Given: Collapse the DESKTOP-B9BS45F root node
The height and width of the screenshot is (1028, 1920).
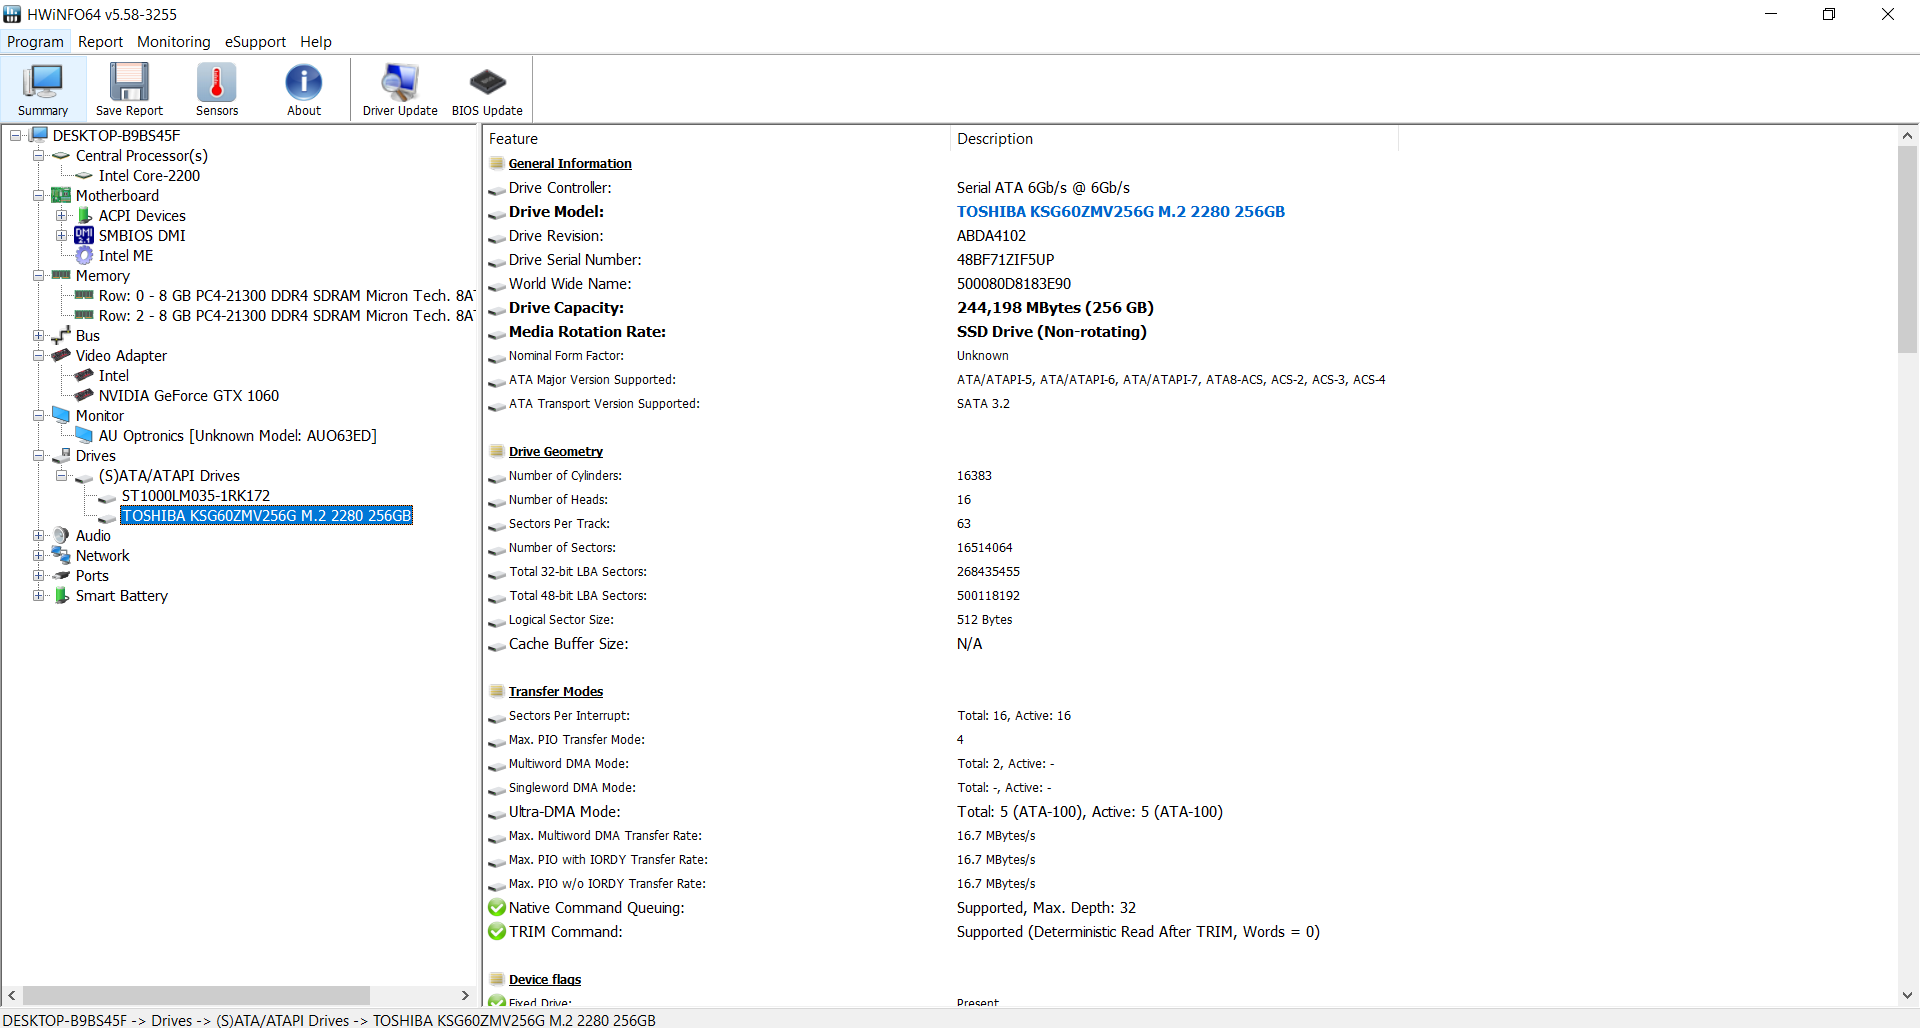Looking at the screenshot, I should point(15,135).
